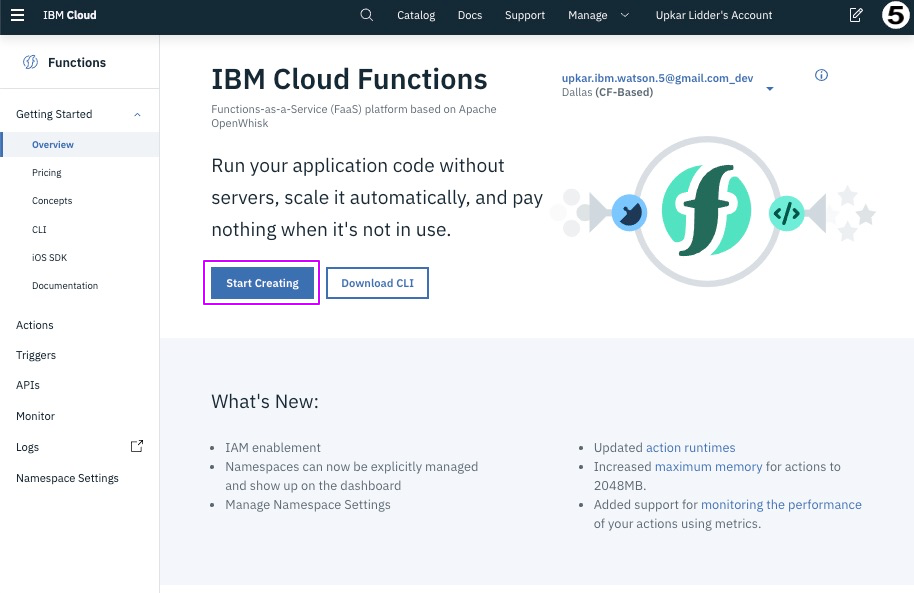
Task: Follow the maximum memory link
Action: [x=708, y=466]
